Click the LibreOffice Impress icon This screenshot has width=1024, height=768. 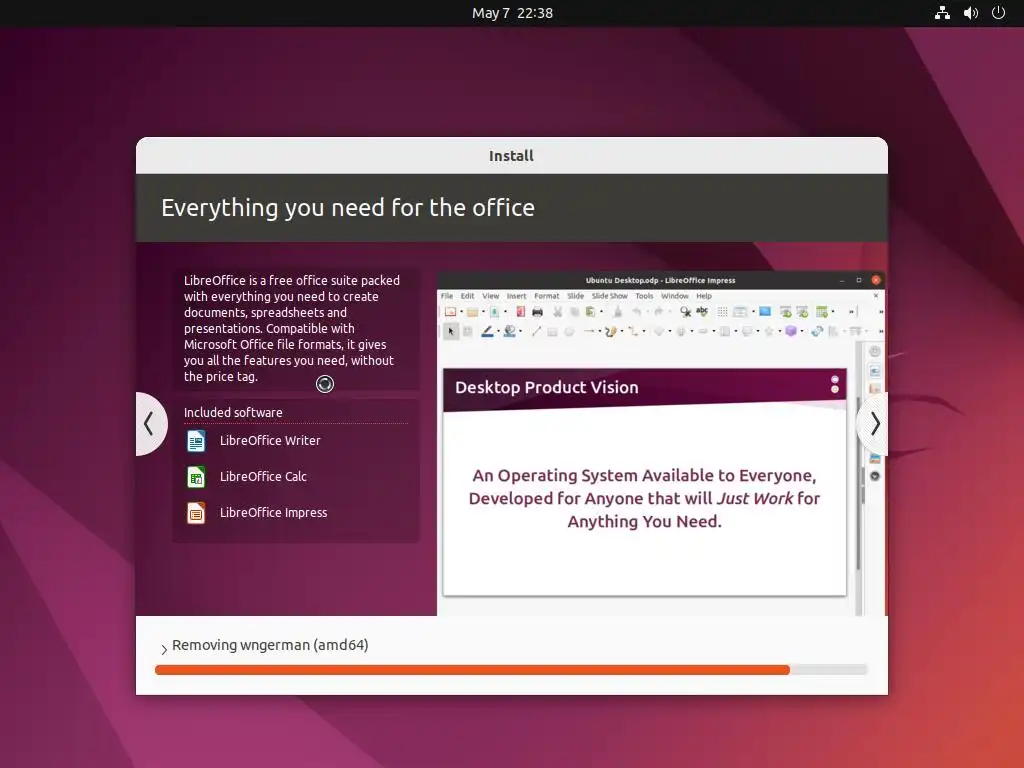[196, 513]
